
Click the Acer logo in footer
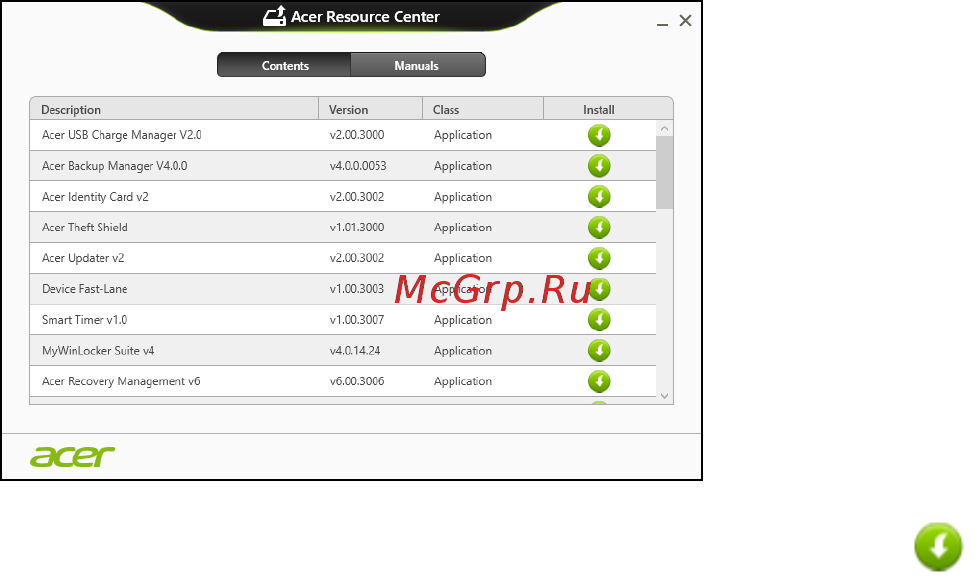click(72, 457)
